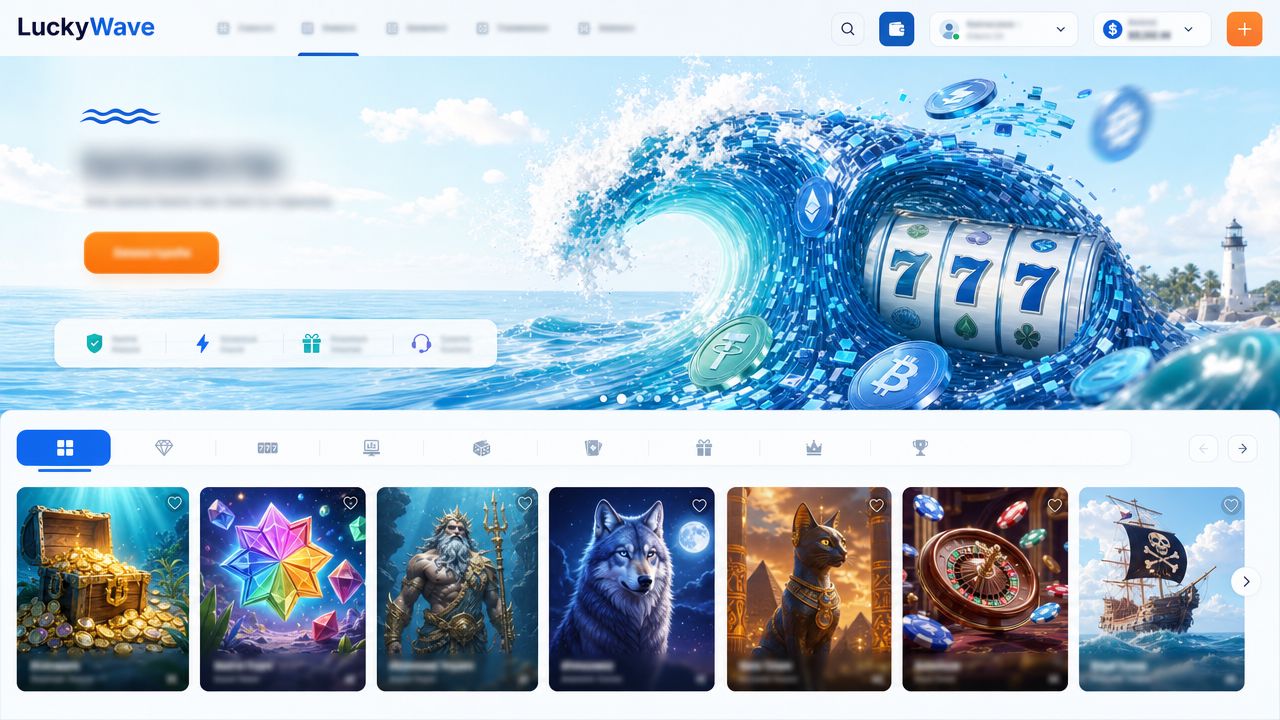
Task: Select the 777 slots category tab
Action: [267, 448]
